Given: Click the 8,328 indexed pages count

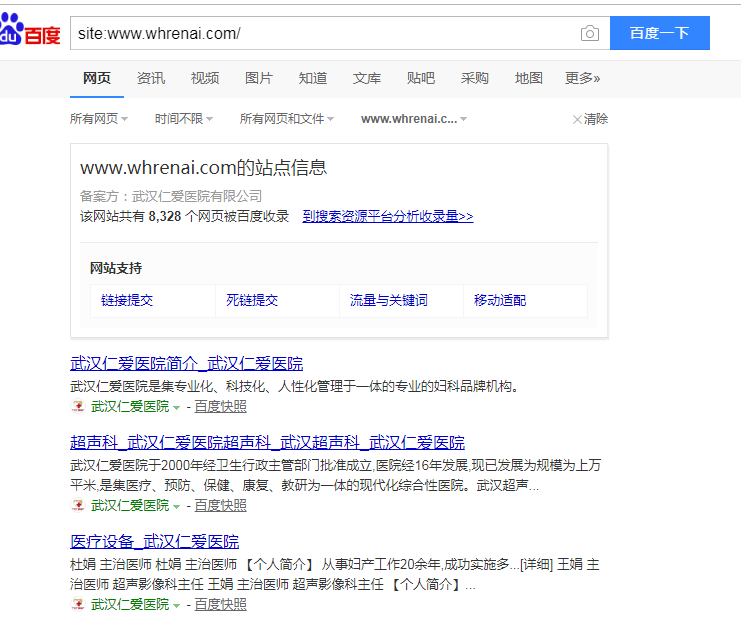Looking at the screenshot, I should point(165,216).
